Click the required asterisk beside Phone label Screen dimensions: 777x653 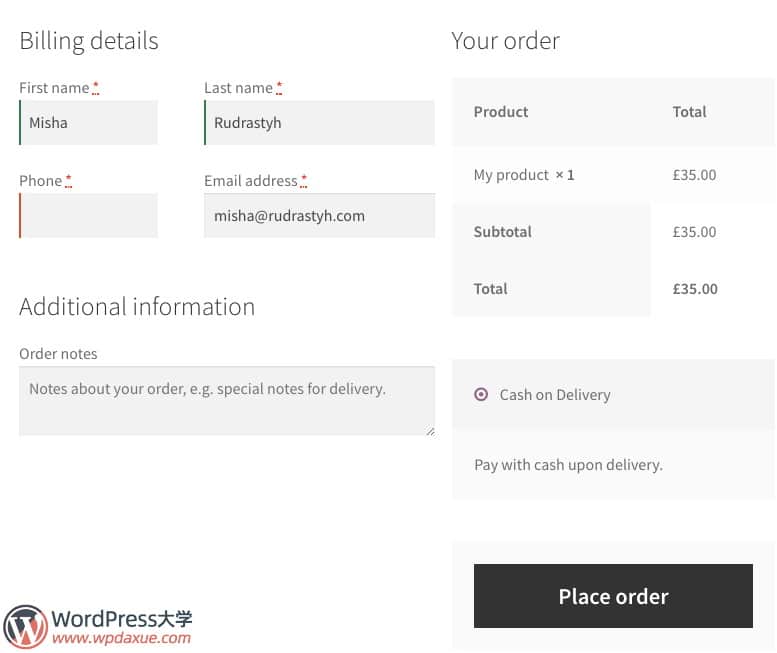click(68, 181)
